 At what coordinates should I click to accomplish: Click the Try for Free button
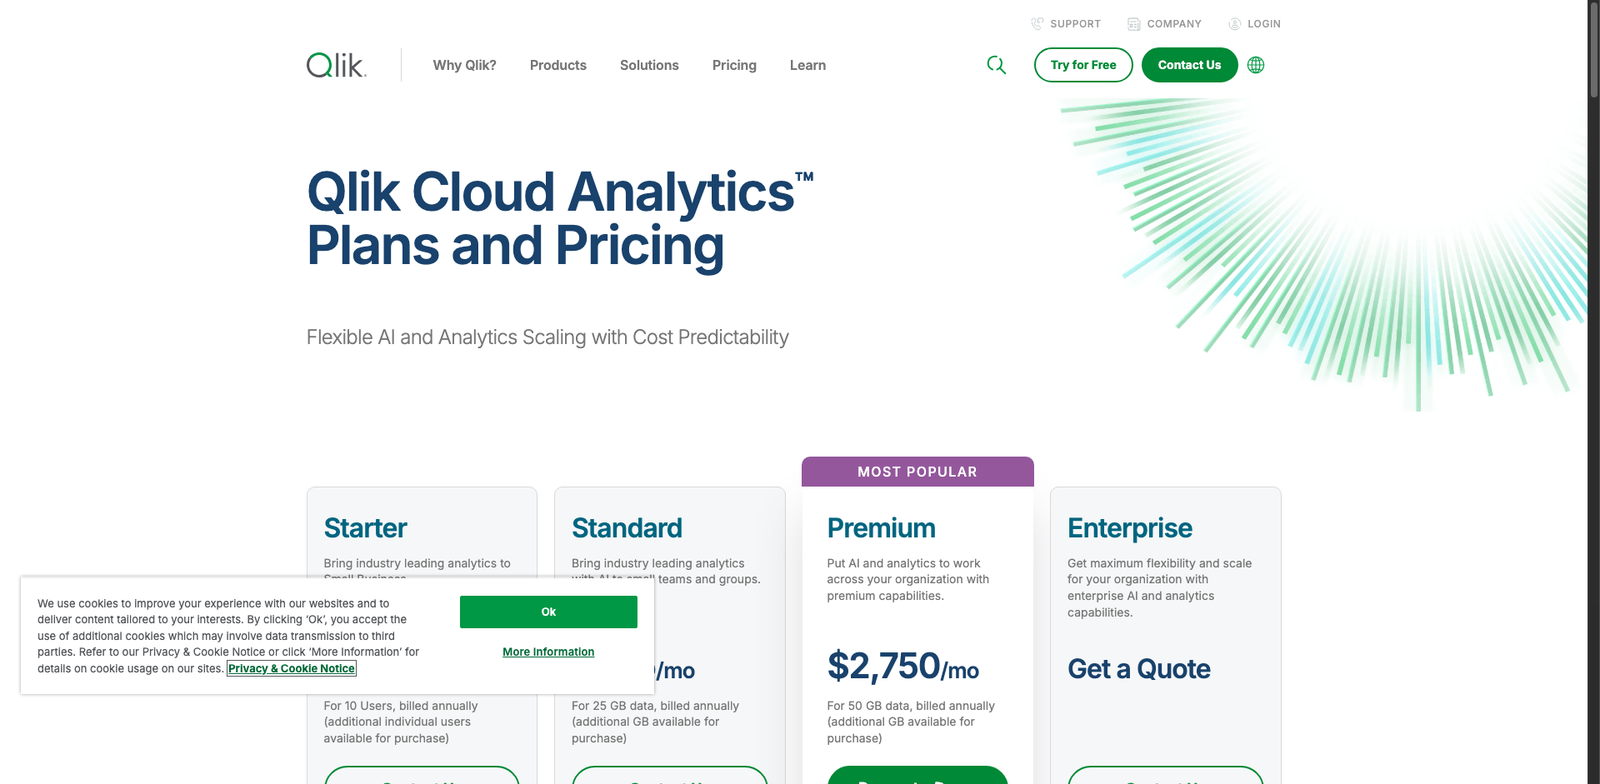pyautogui.click(x=1083, y=64)
